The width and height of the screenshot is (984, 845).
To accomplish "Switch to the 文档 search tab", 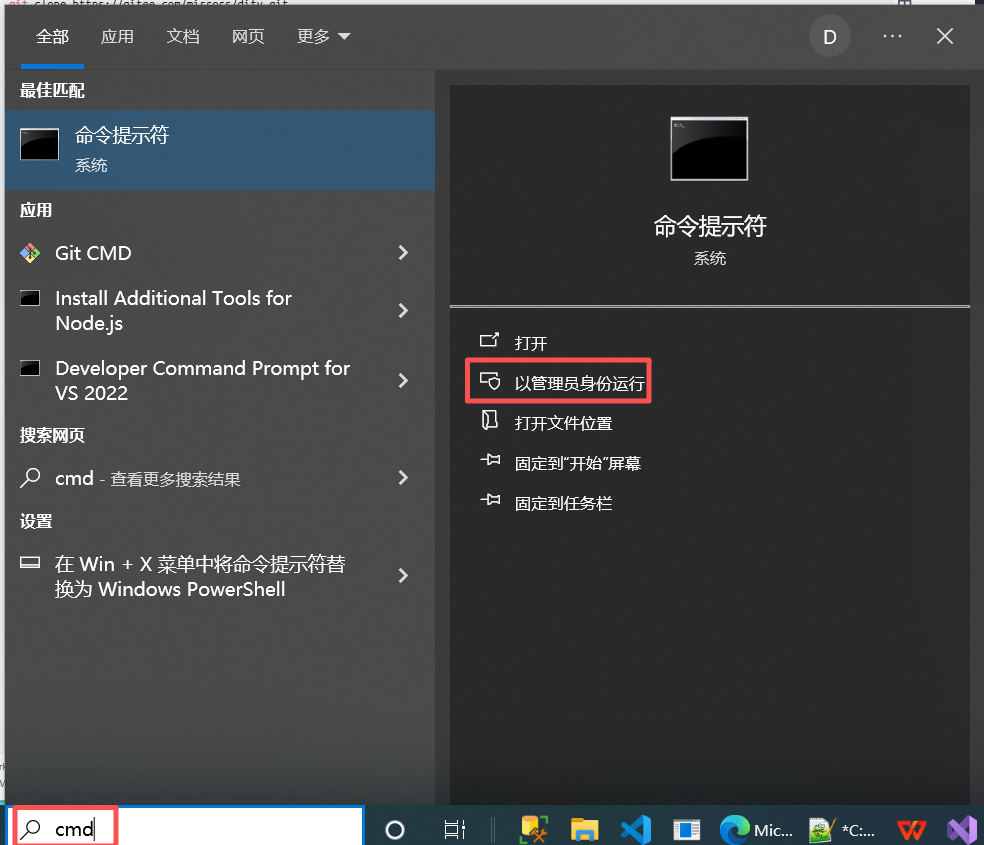I will [x=183, y=37].
